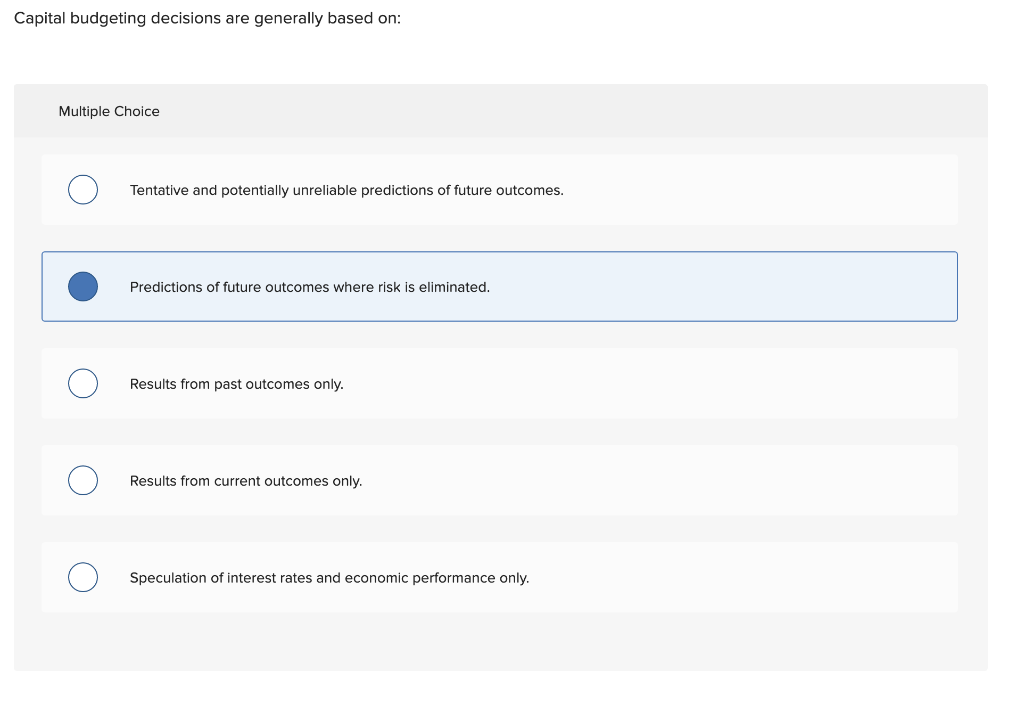Pick the 'Results from current outcomes only' answer
The image size is (1024, 704).
pos(500,480)
